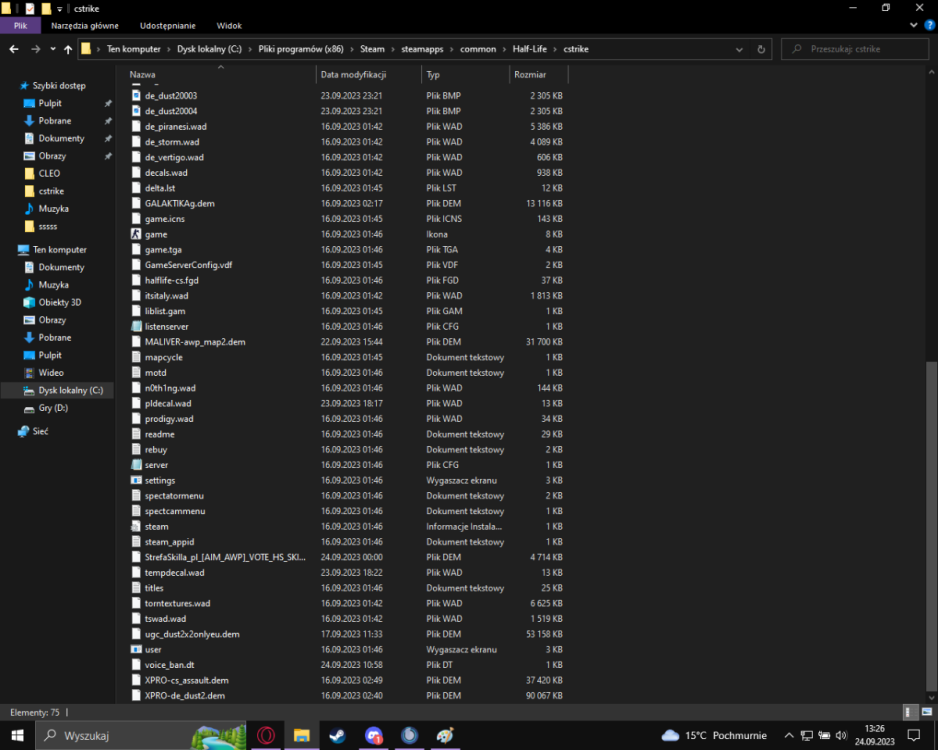Click the Przeszukaj: cstrike search field
This screenshot has height=750, width=938.
[860, 49]
